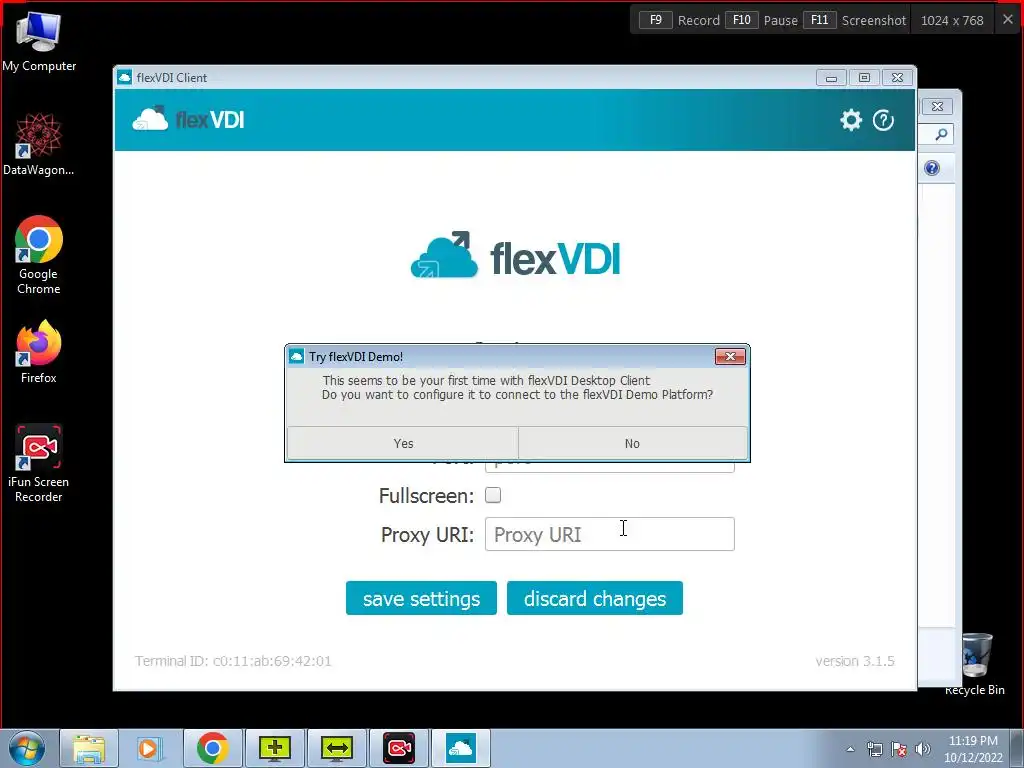This screenshot has width=1024, height=768.
Task: Click the F10 Pause button
Action: (761, 20)
